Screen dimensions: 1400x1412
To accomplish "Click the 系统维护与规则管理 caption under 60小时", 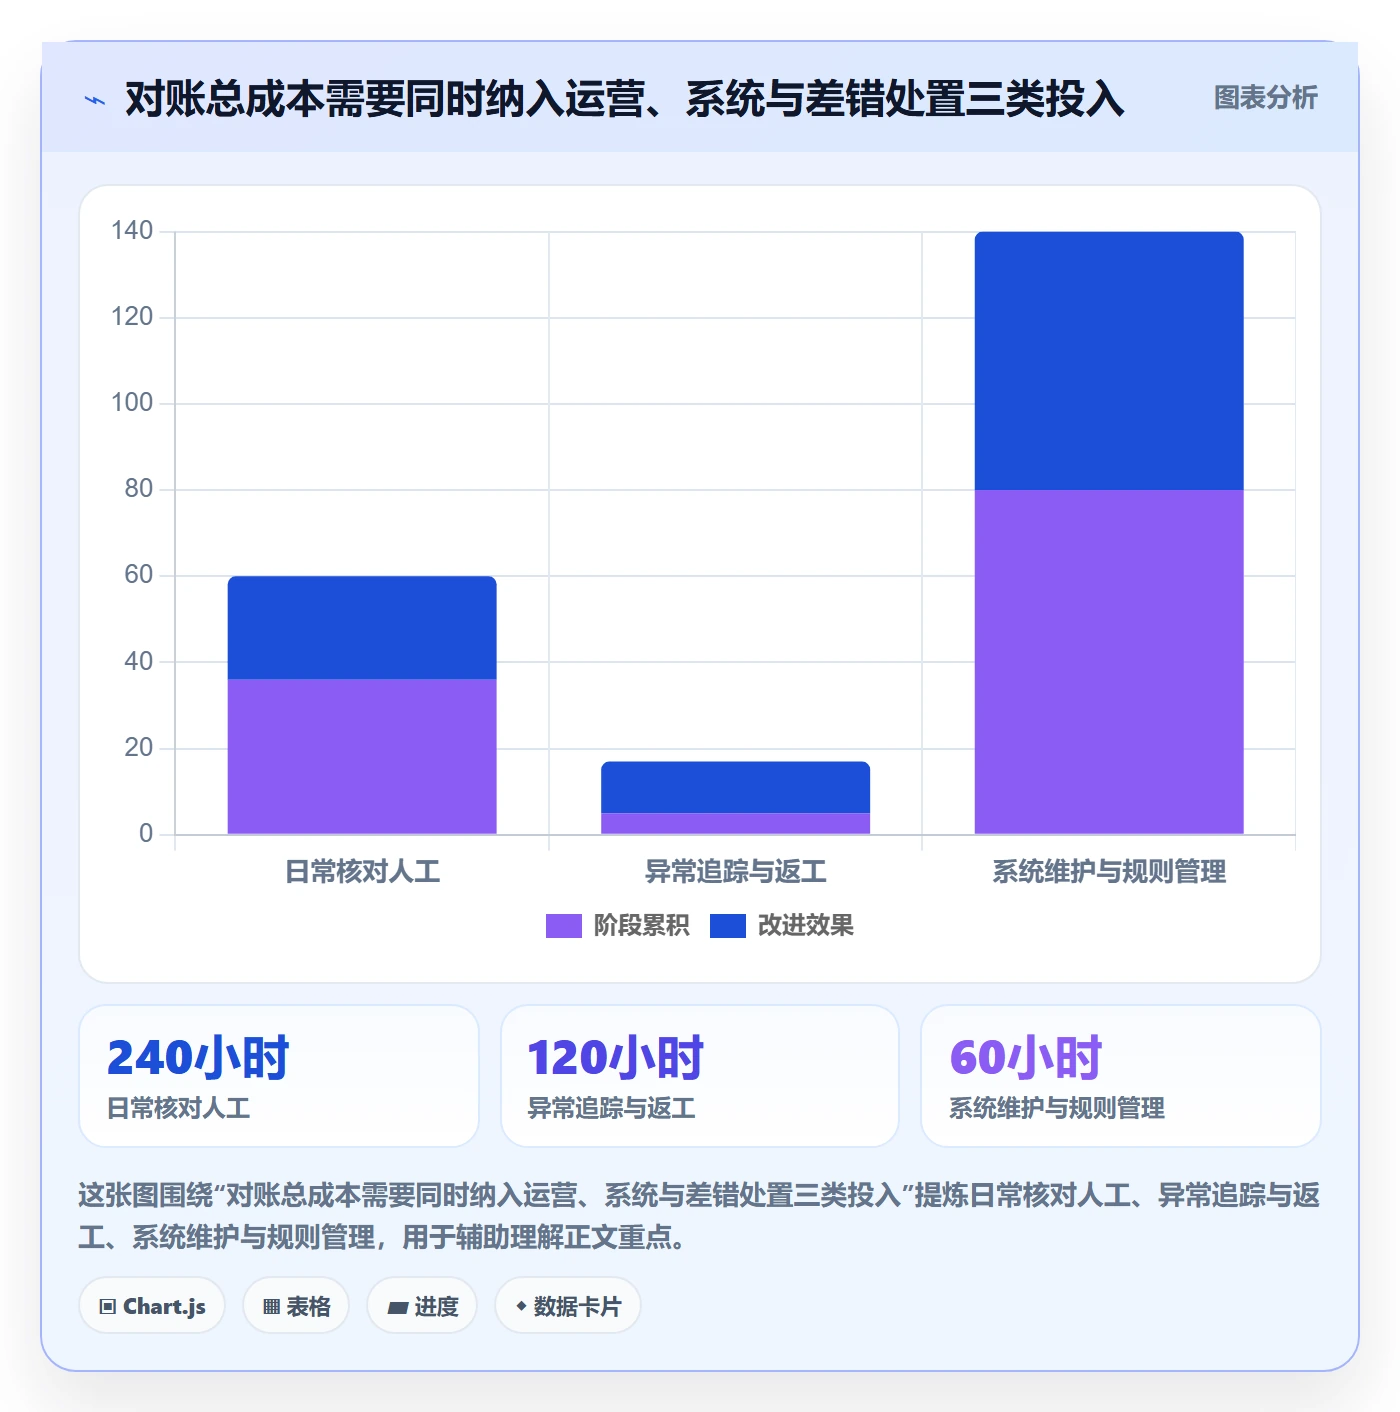I will coord(1057,1108).
